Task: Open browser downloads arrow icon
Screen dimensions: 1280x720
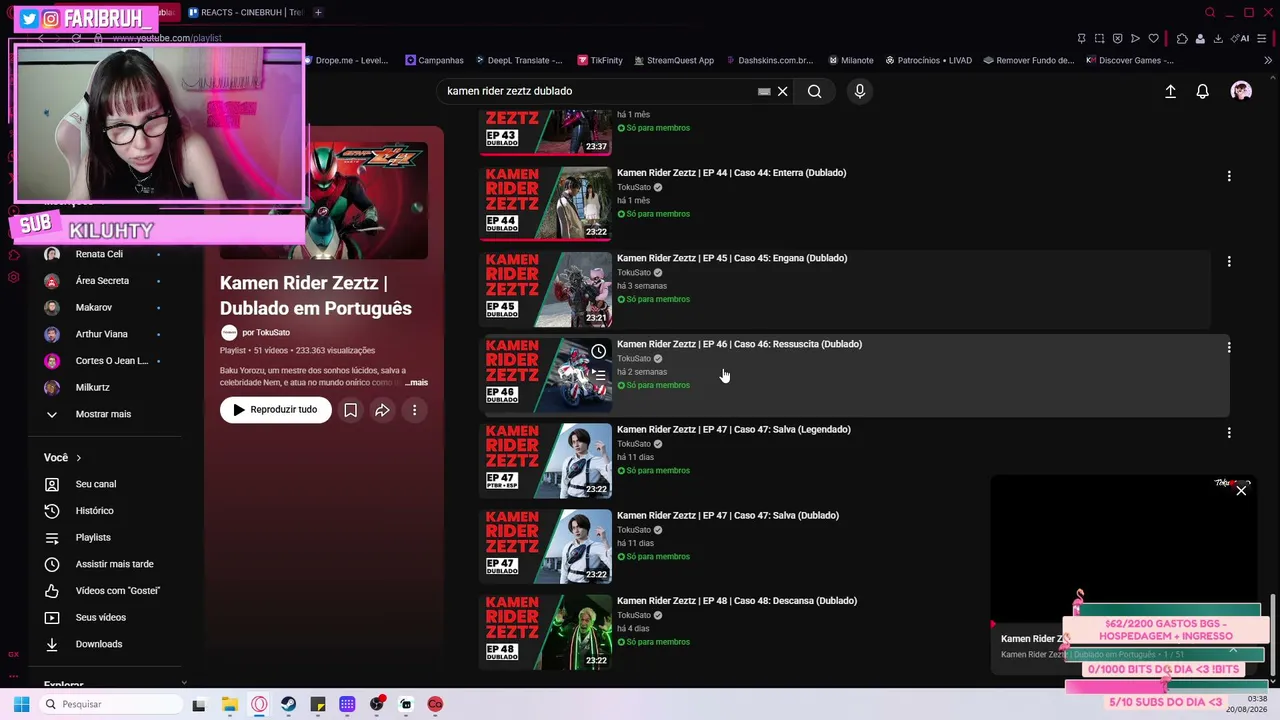Action: point(1218,39)
